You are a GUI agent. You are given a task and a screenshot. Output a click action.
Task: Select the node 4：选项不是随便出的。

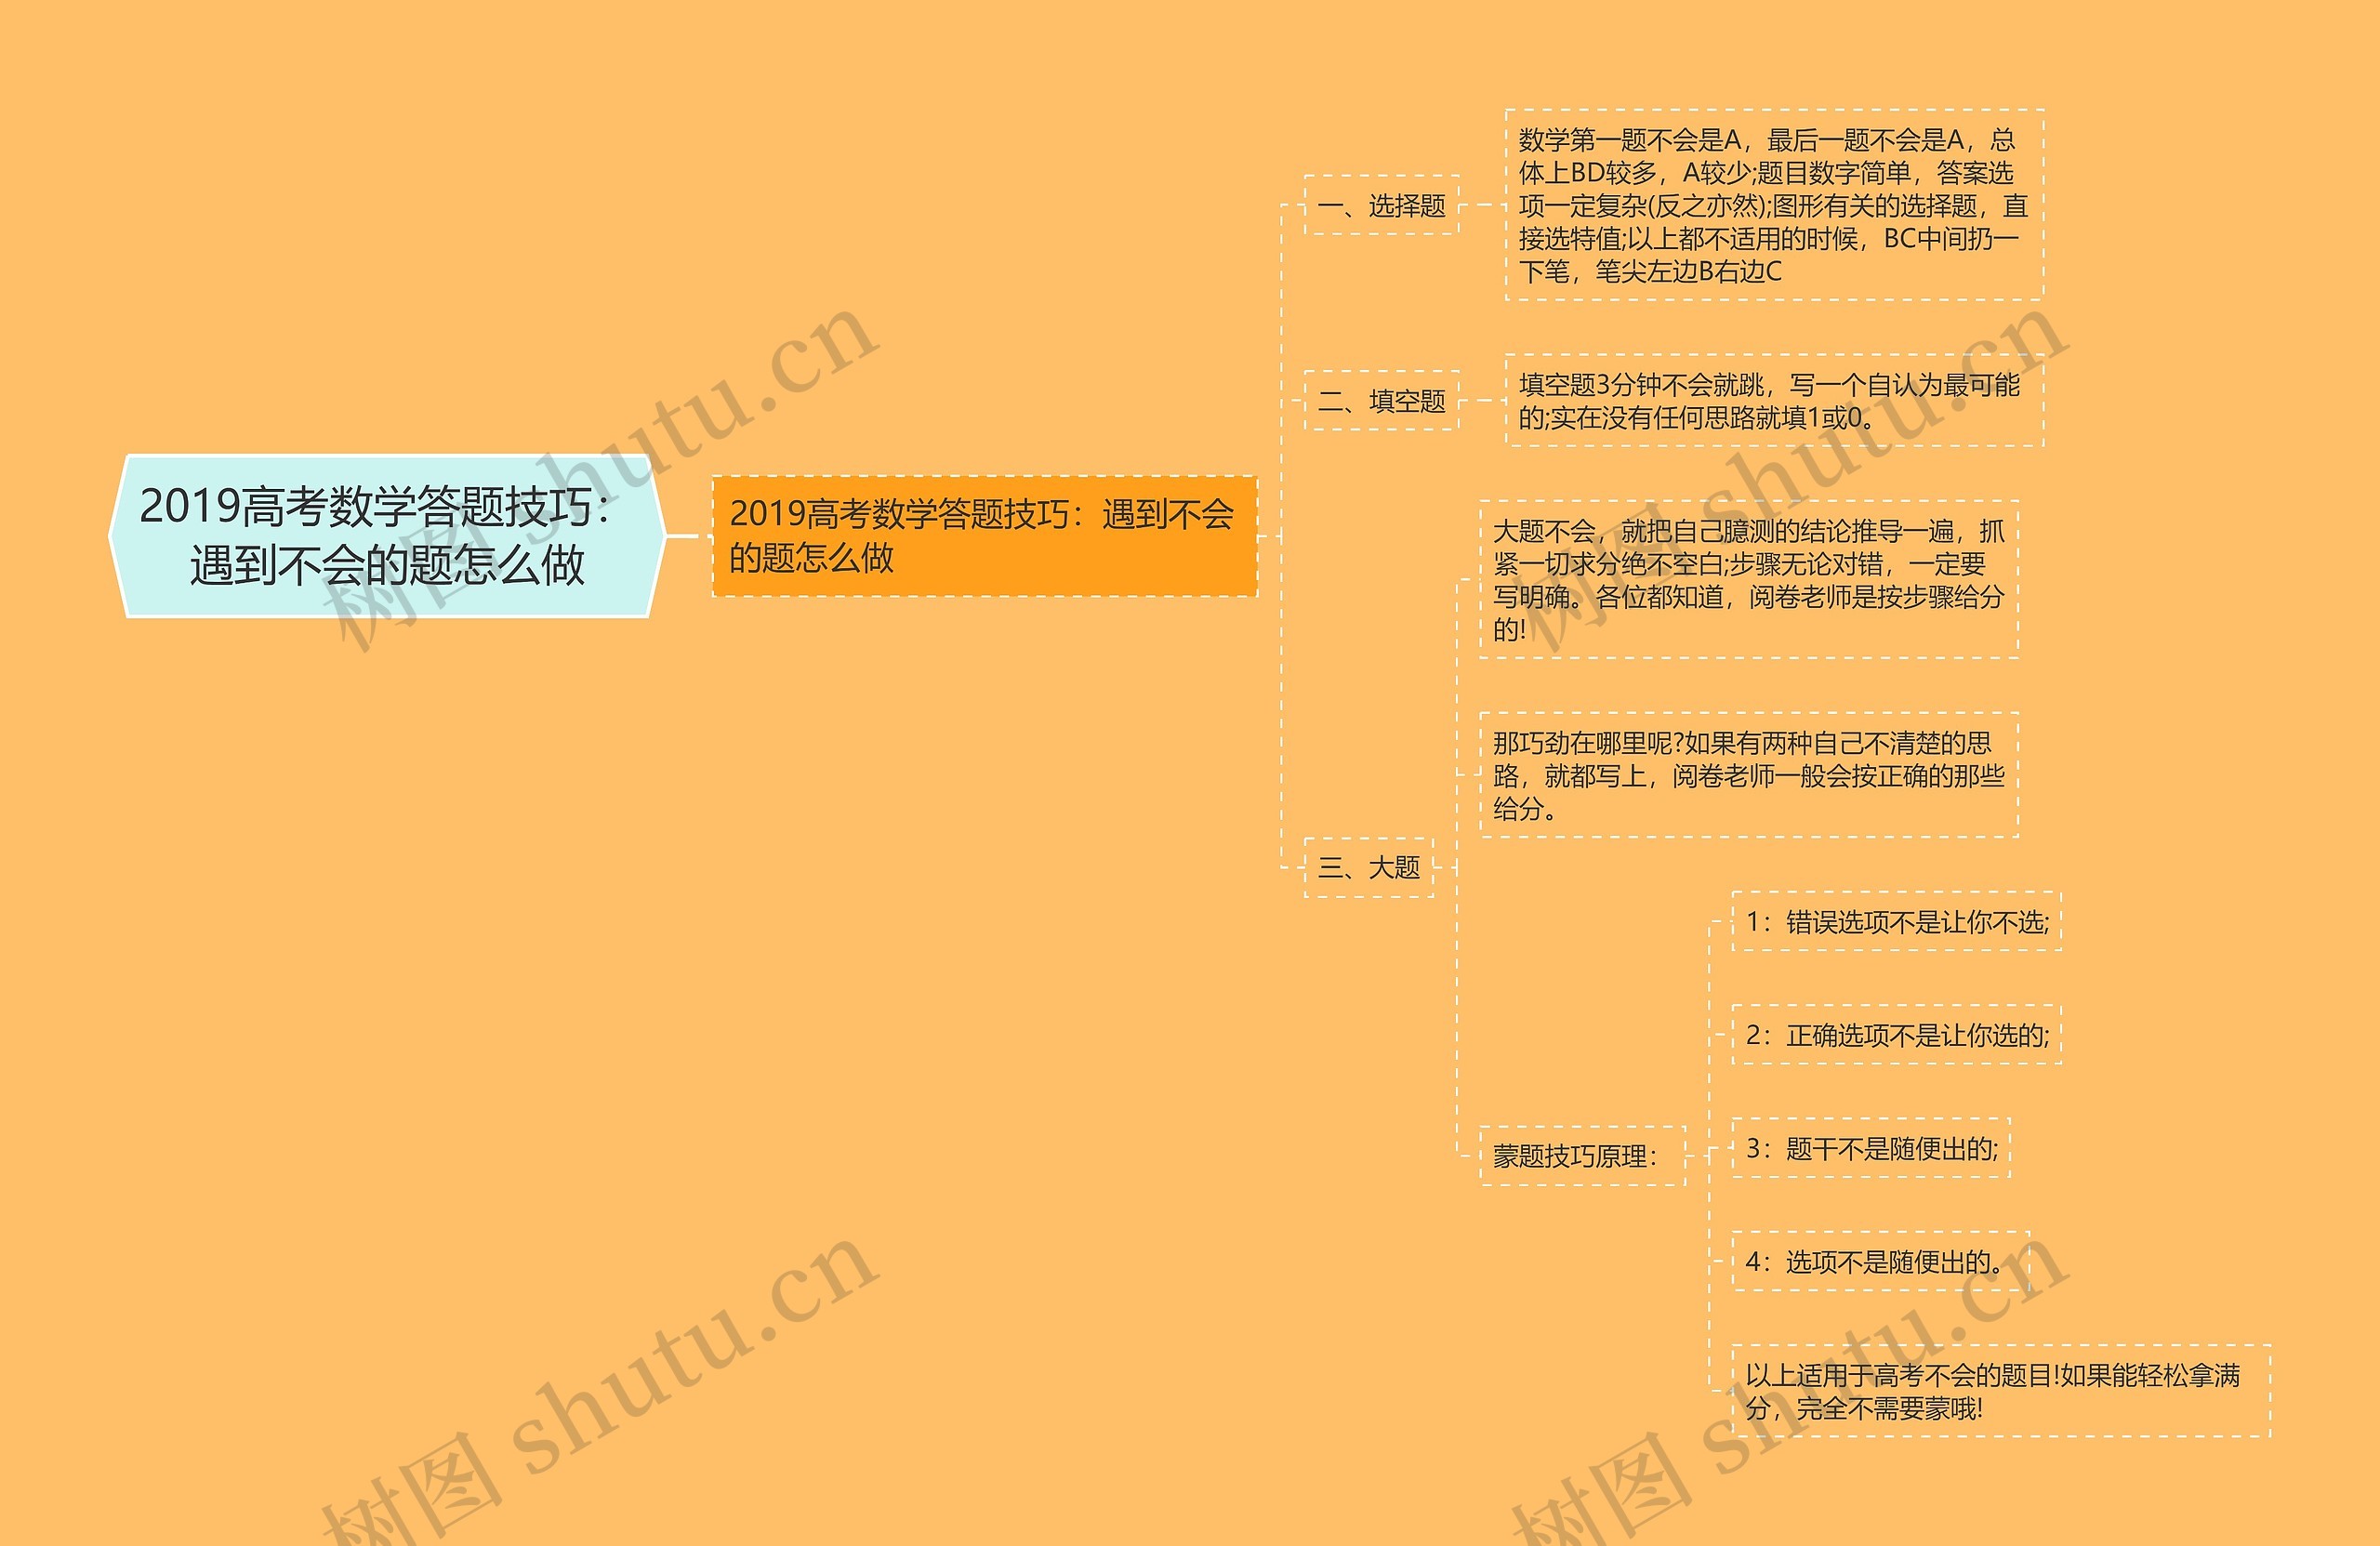[1880, 1261]
